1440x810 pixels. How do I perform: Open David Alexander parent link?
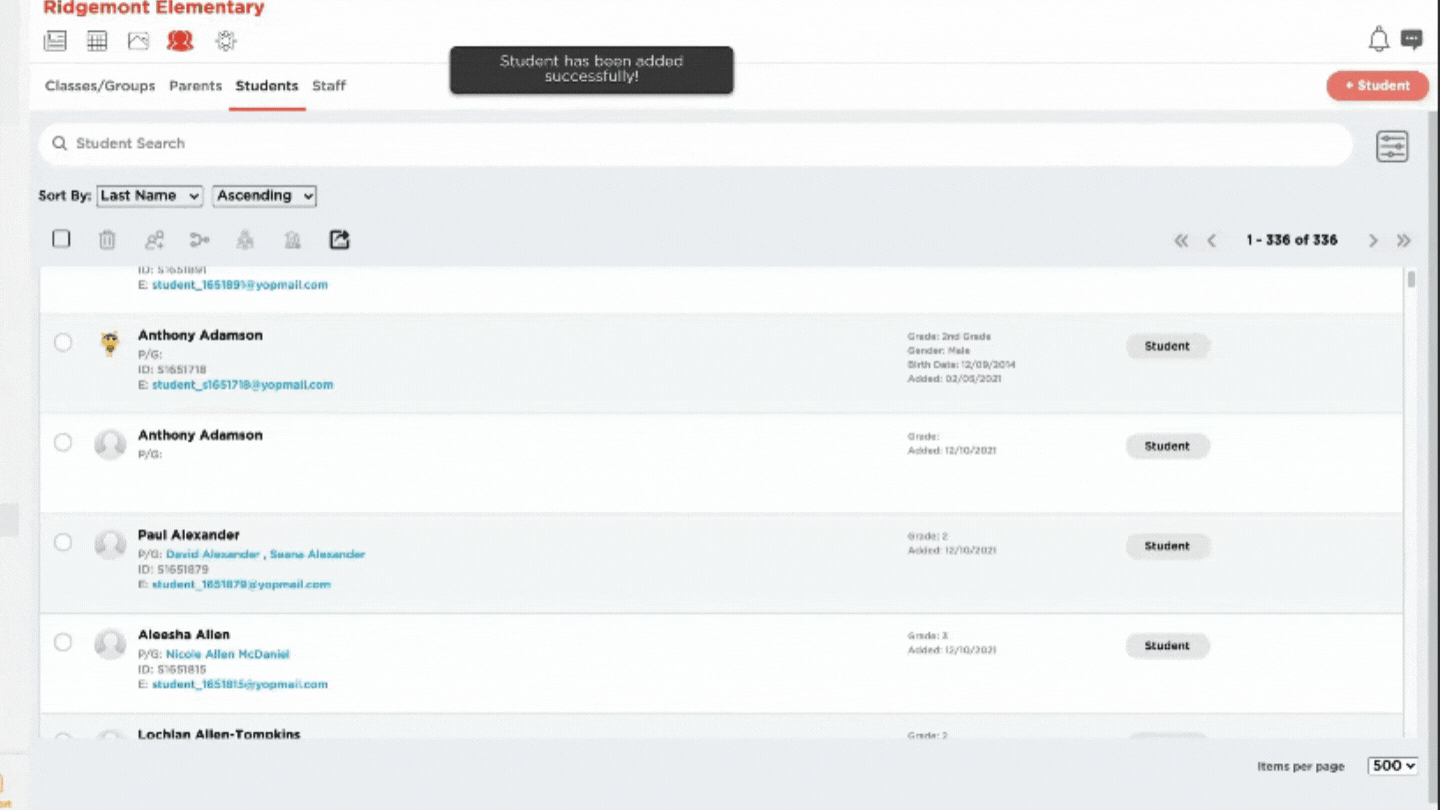pyautogui.click(x=212, y=554)
